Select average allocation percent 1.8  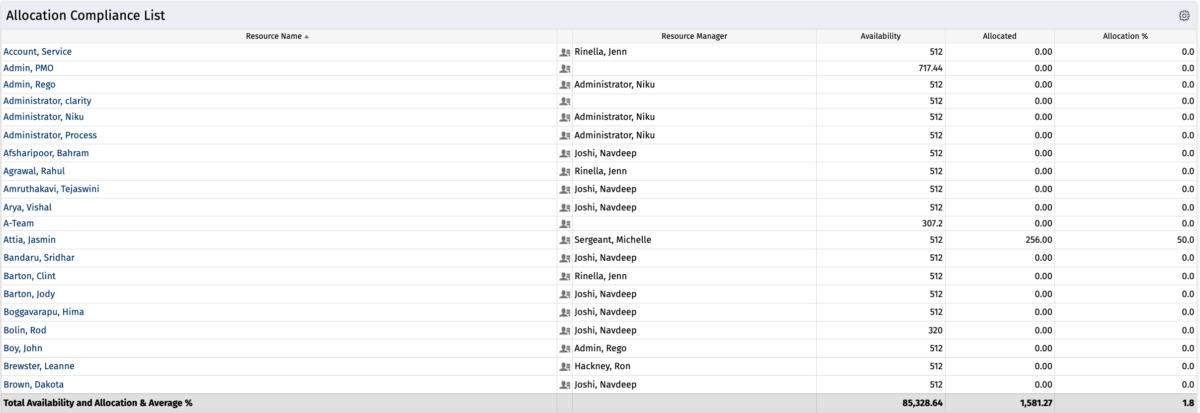[1189, 403]
